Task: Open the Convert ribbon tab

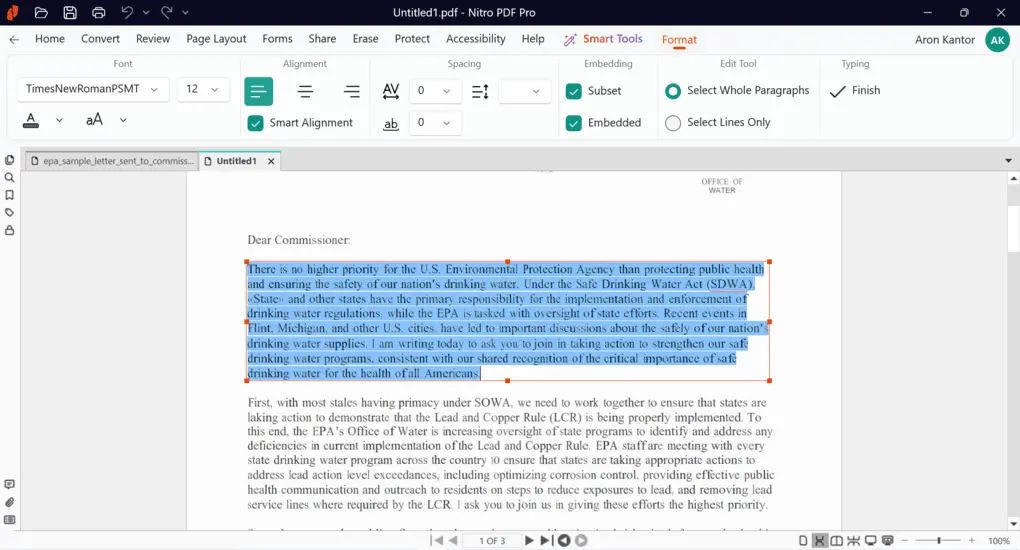Action: (100, 39)
